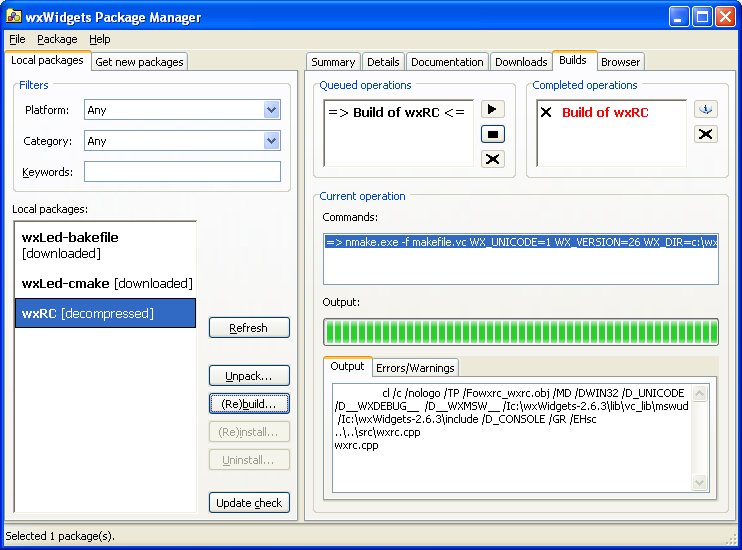Image resolution: width=742 pixels, height=550 pixels.
Task: Maximize the wxWidgets Package Manager window
Action: (702, 17)
